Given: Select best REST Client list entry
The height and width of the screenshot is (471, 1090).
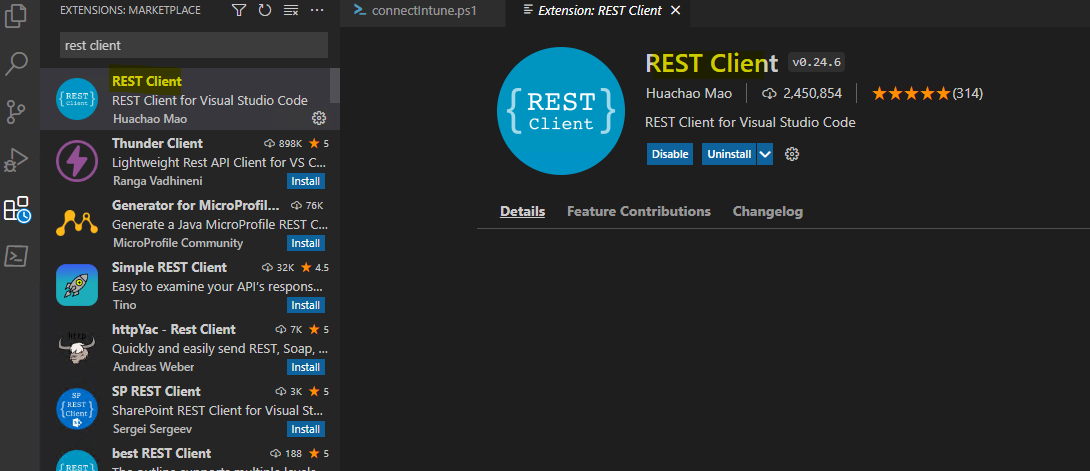Looking at the screenshot, I should click(190, 456).
